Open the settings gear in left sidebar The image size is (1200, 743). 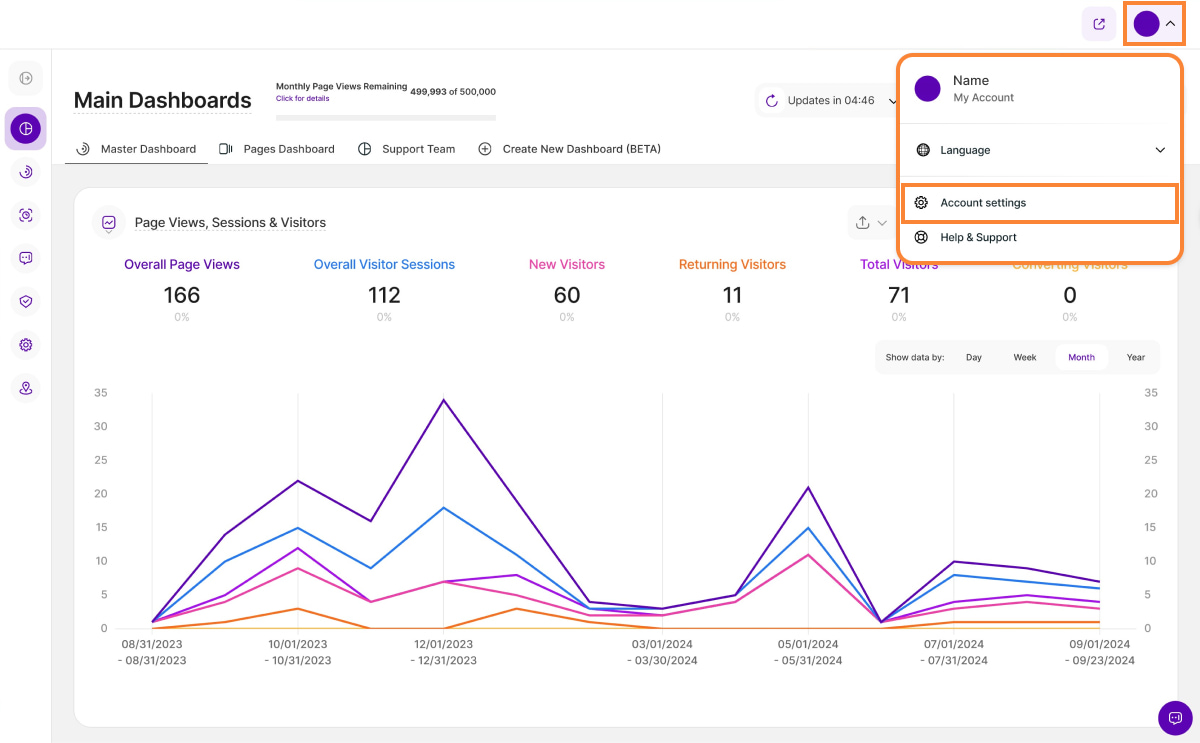click(26, 345)
